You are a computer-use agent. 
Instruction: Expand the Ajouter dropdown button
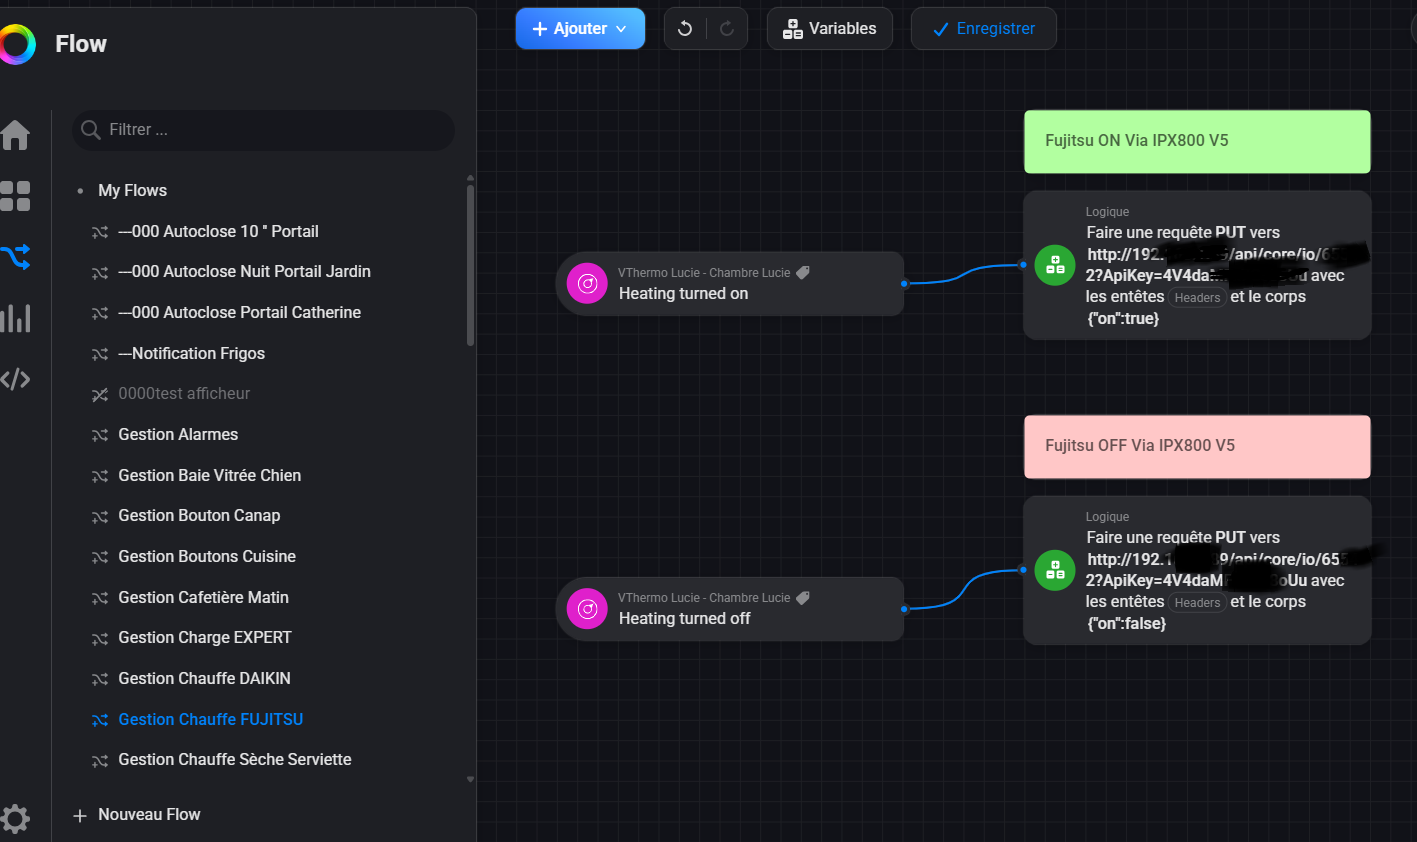pyautogui.click(x=580, y=29)
